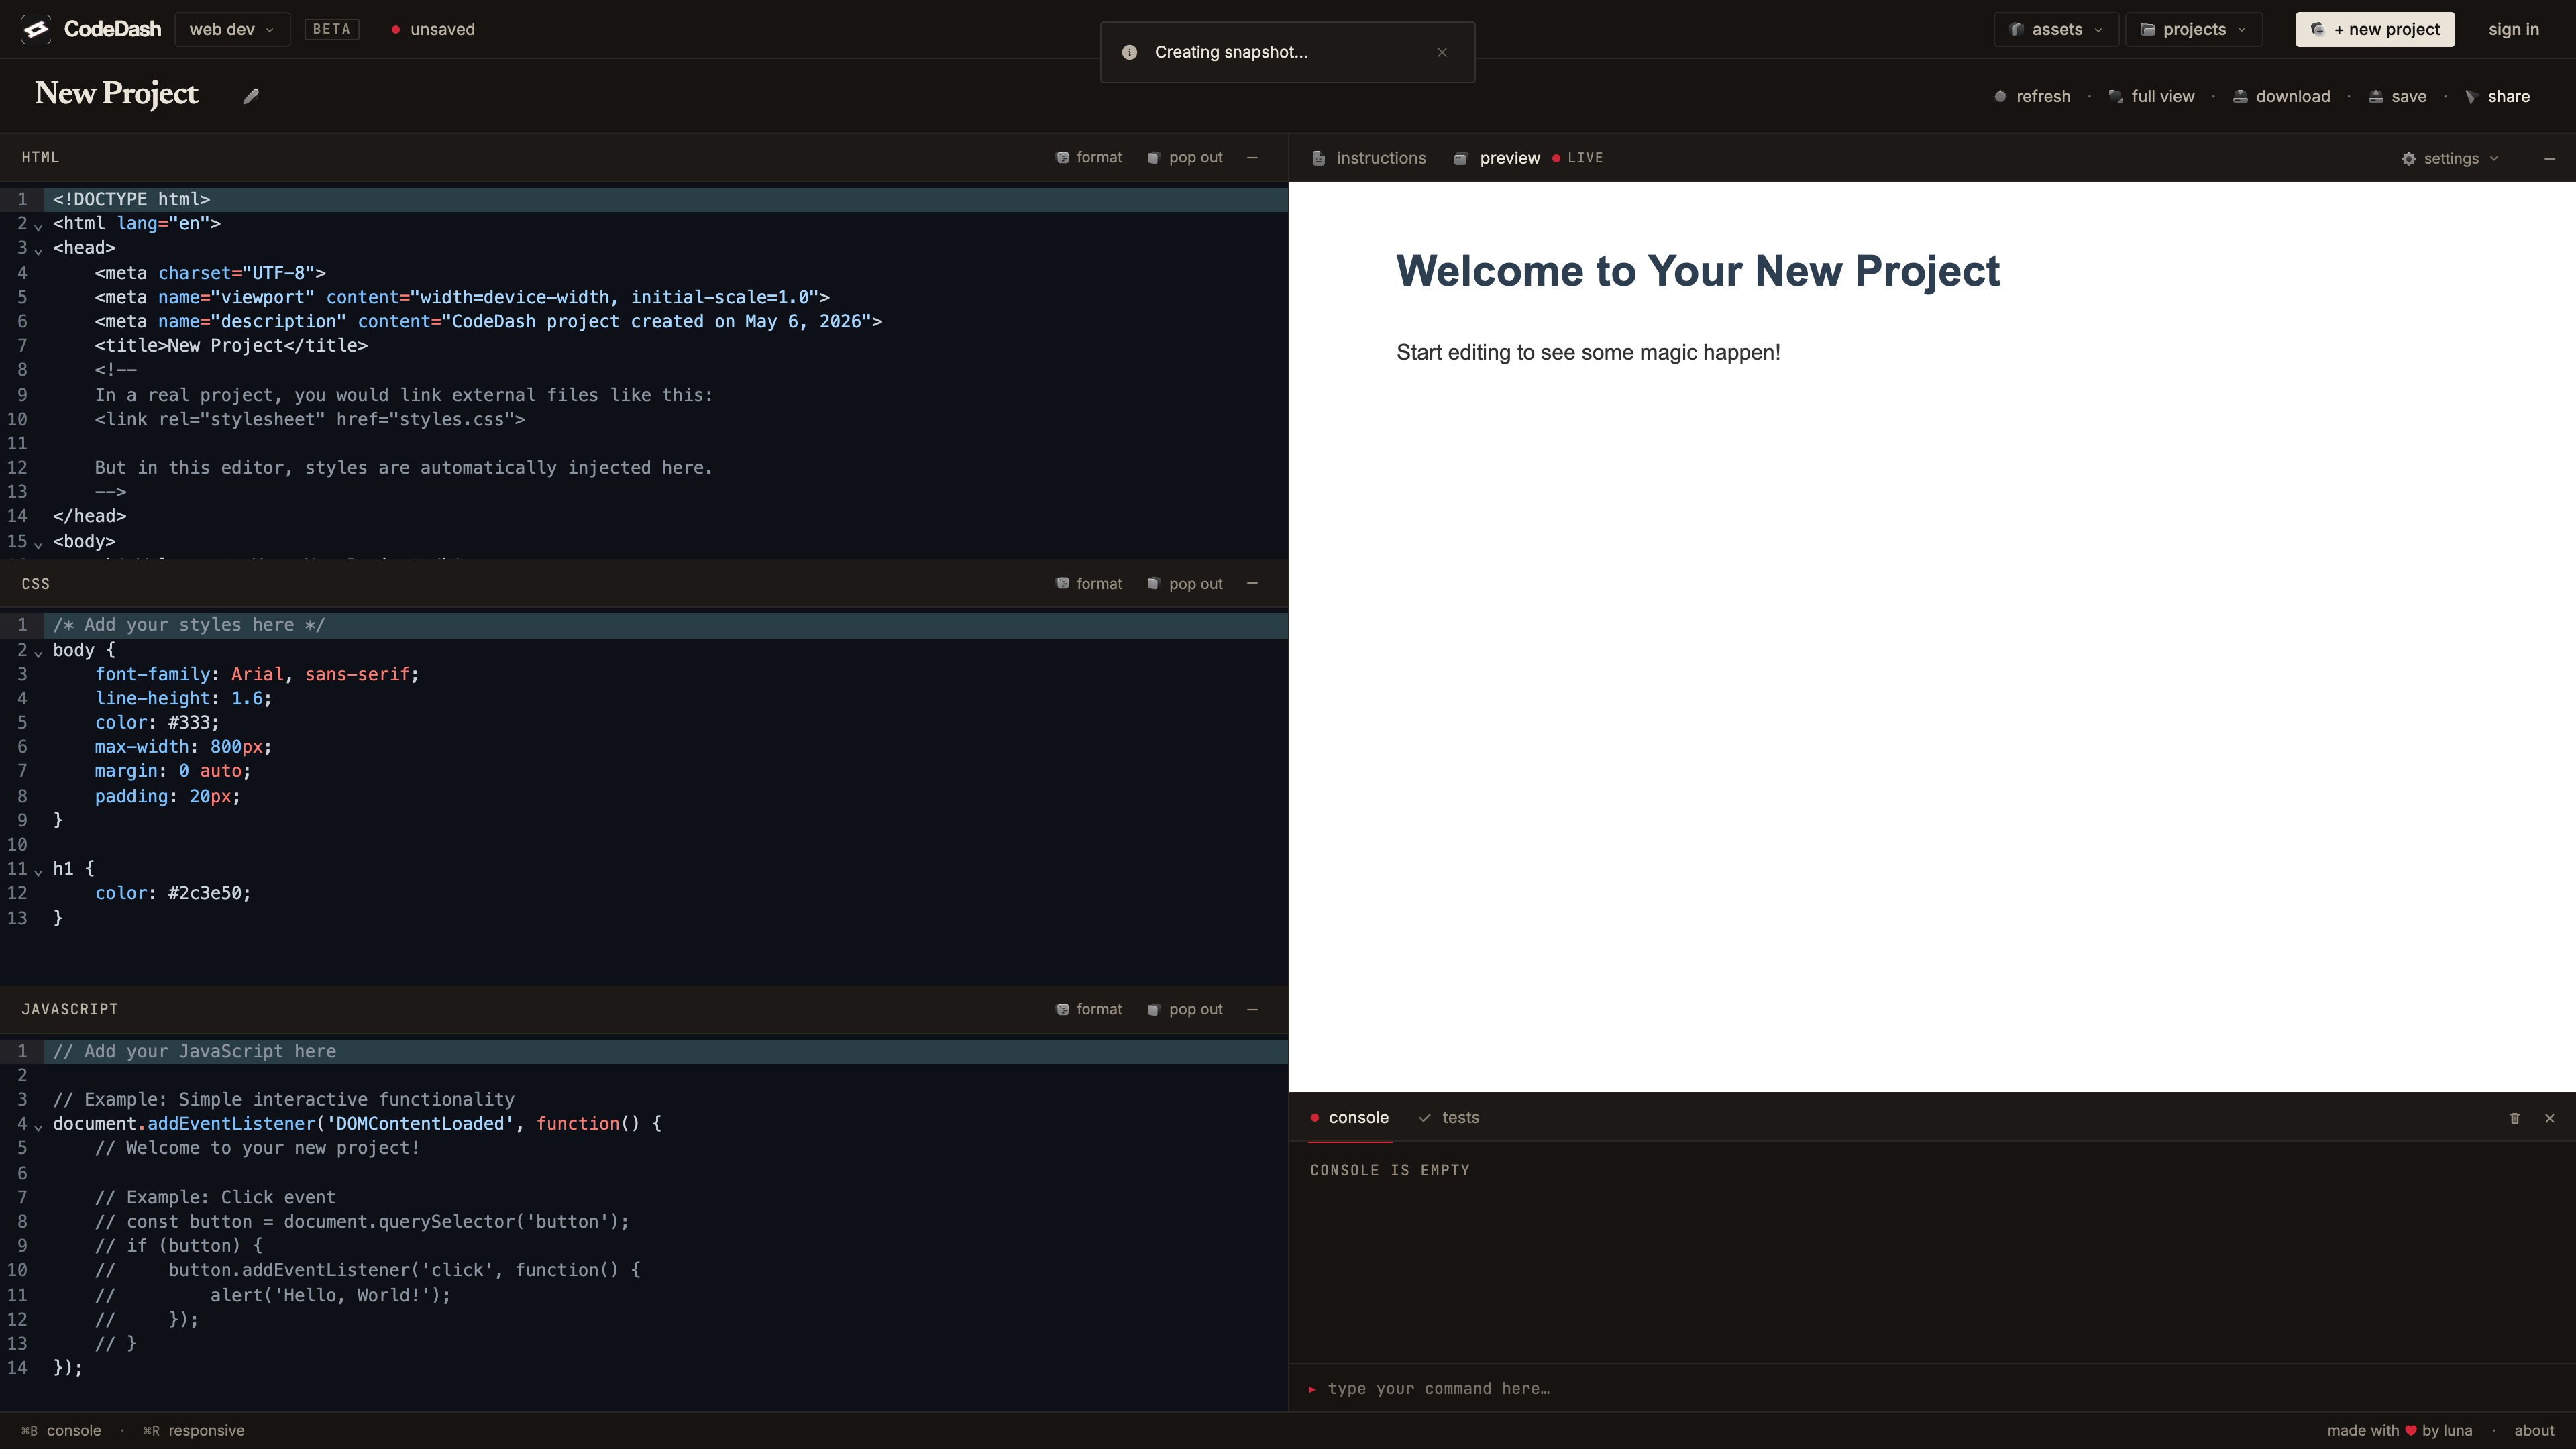Screen dimensions: 2576x1449
Task: Click 'color: #2c3e50;' in the CSS editor
Action: coord(173,892)
